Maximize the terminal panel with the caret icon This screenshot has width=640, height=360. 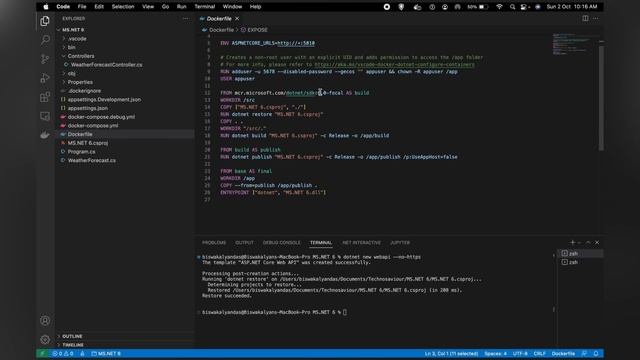pyautogui.click(x=588, y=242)
